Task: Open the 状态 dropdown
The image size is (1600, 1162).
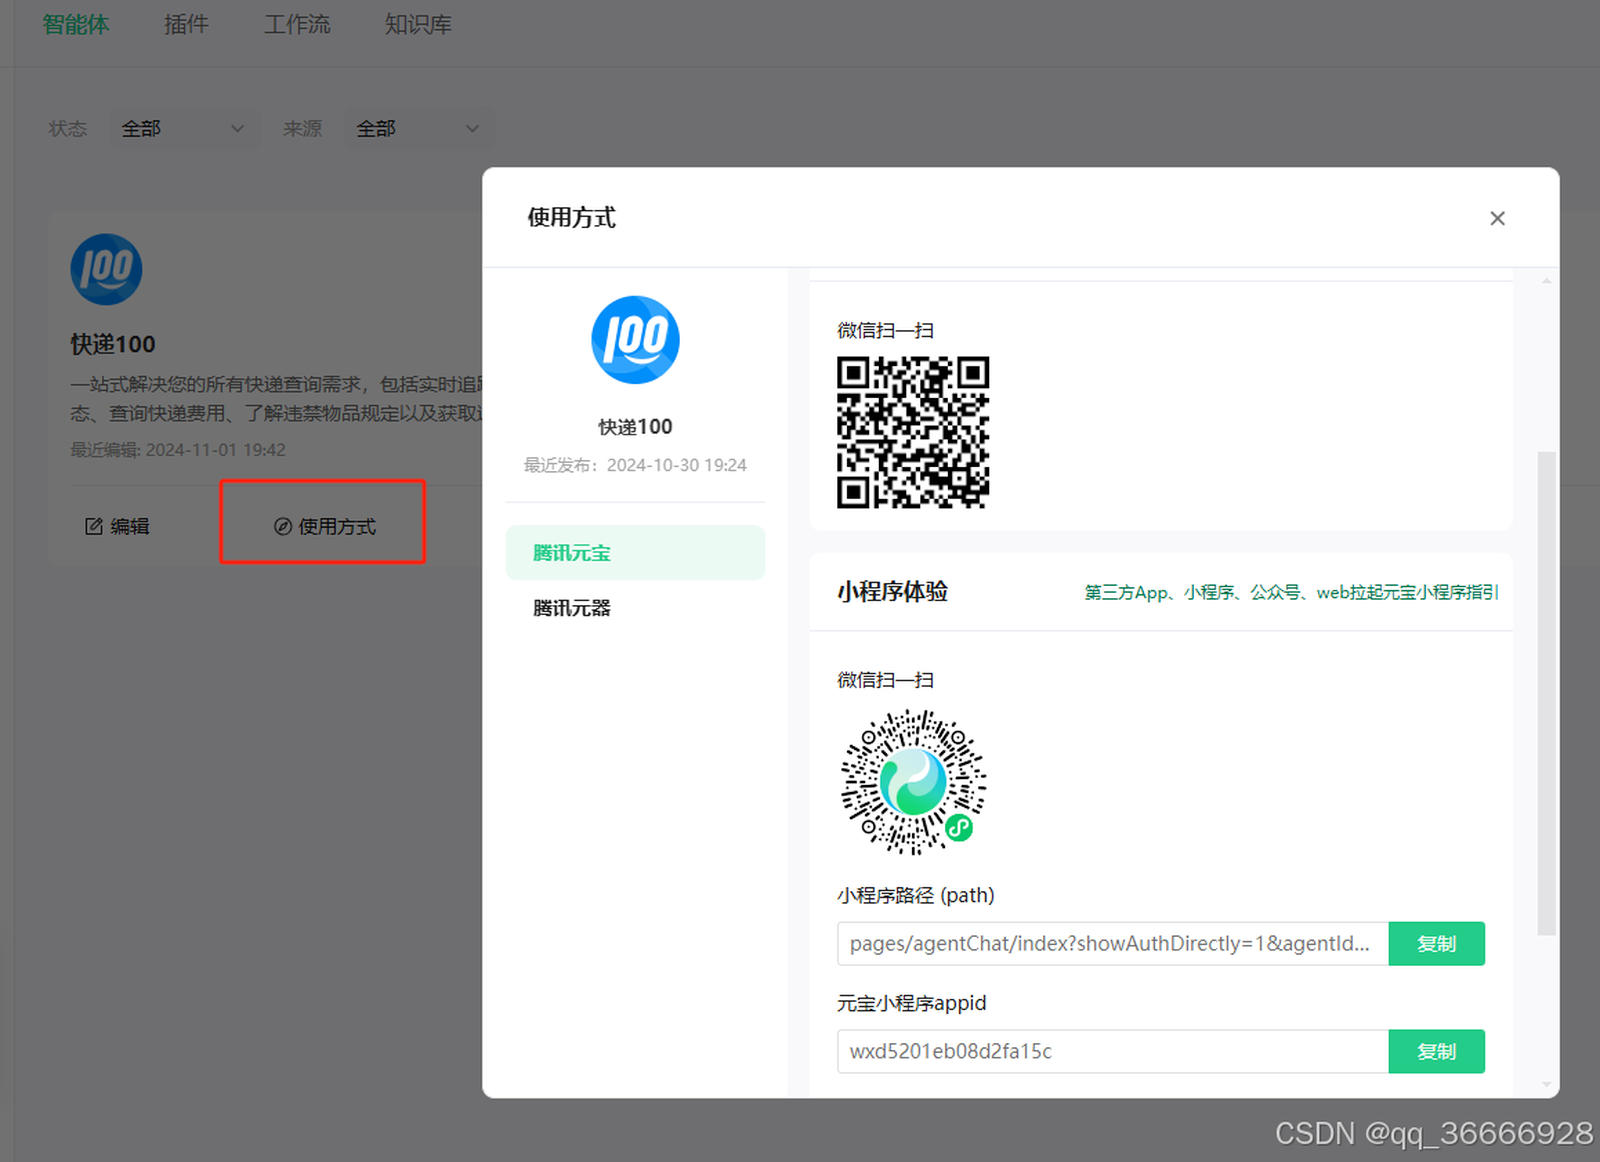Action: [182, 129]
